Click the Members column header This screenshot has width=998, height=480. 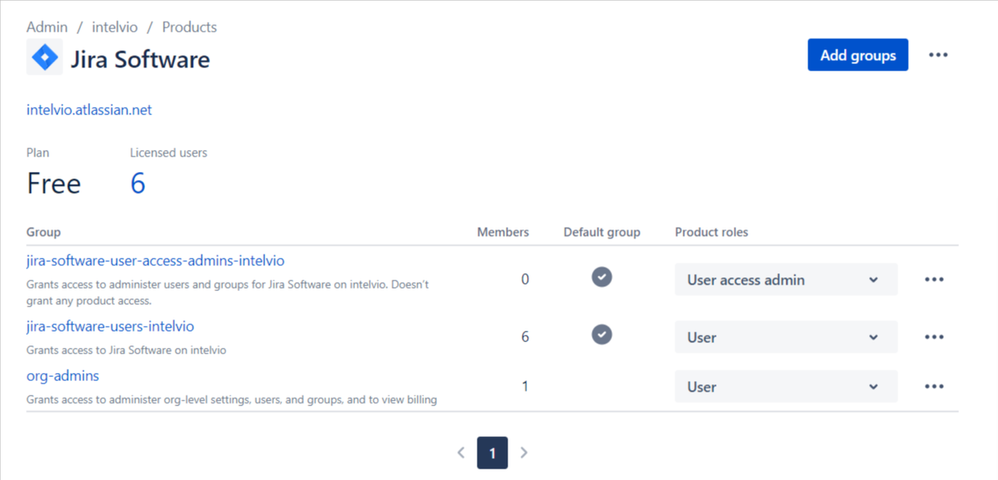[x=503, y=232]
